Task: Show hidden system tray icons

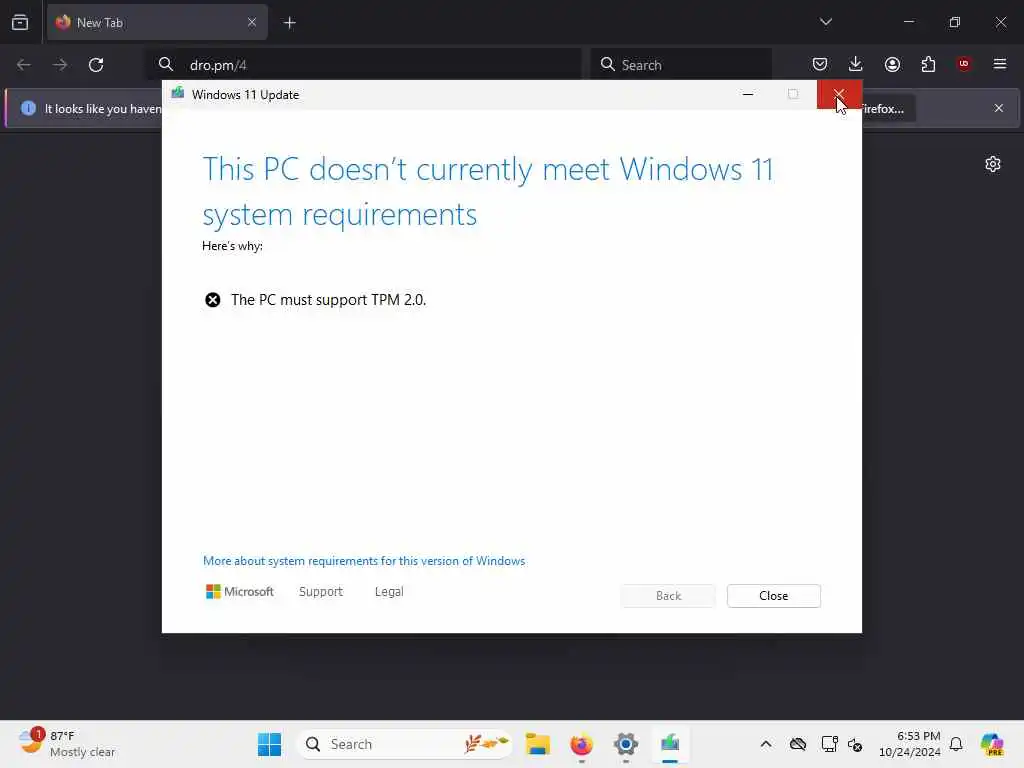Action: pos(766,744)
